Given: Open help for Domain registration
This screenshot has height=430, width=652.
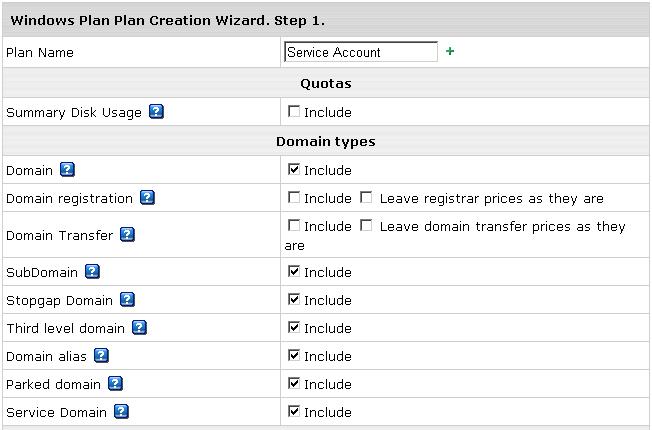Looking at the screenshot, I should pos(148,198).
